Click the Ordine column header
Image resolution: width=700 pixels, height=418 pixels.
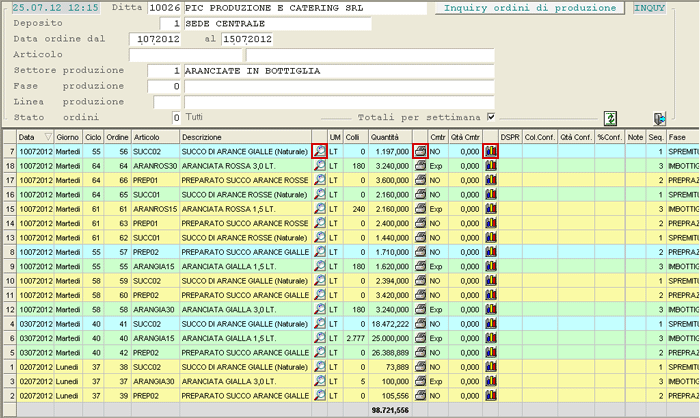[x=117, y=137]
